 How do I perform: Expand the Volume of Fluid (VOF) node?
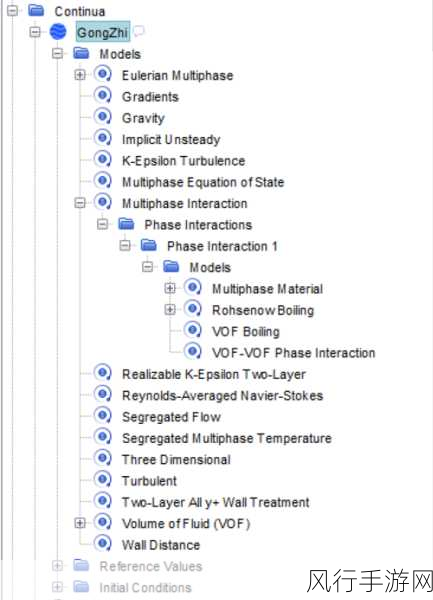[80, 522]
